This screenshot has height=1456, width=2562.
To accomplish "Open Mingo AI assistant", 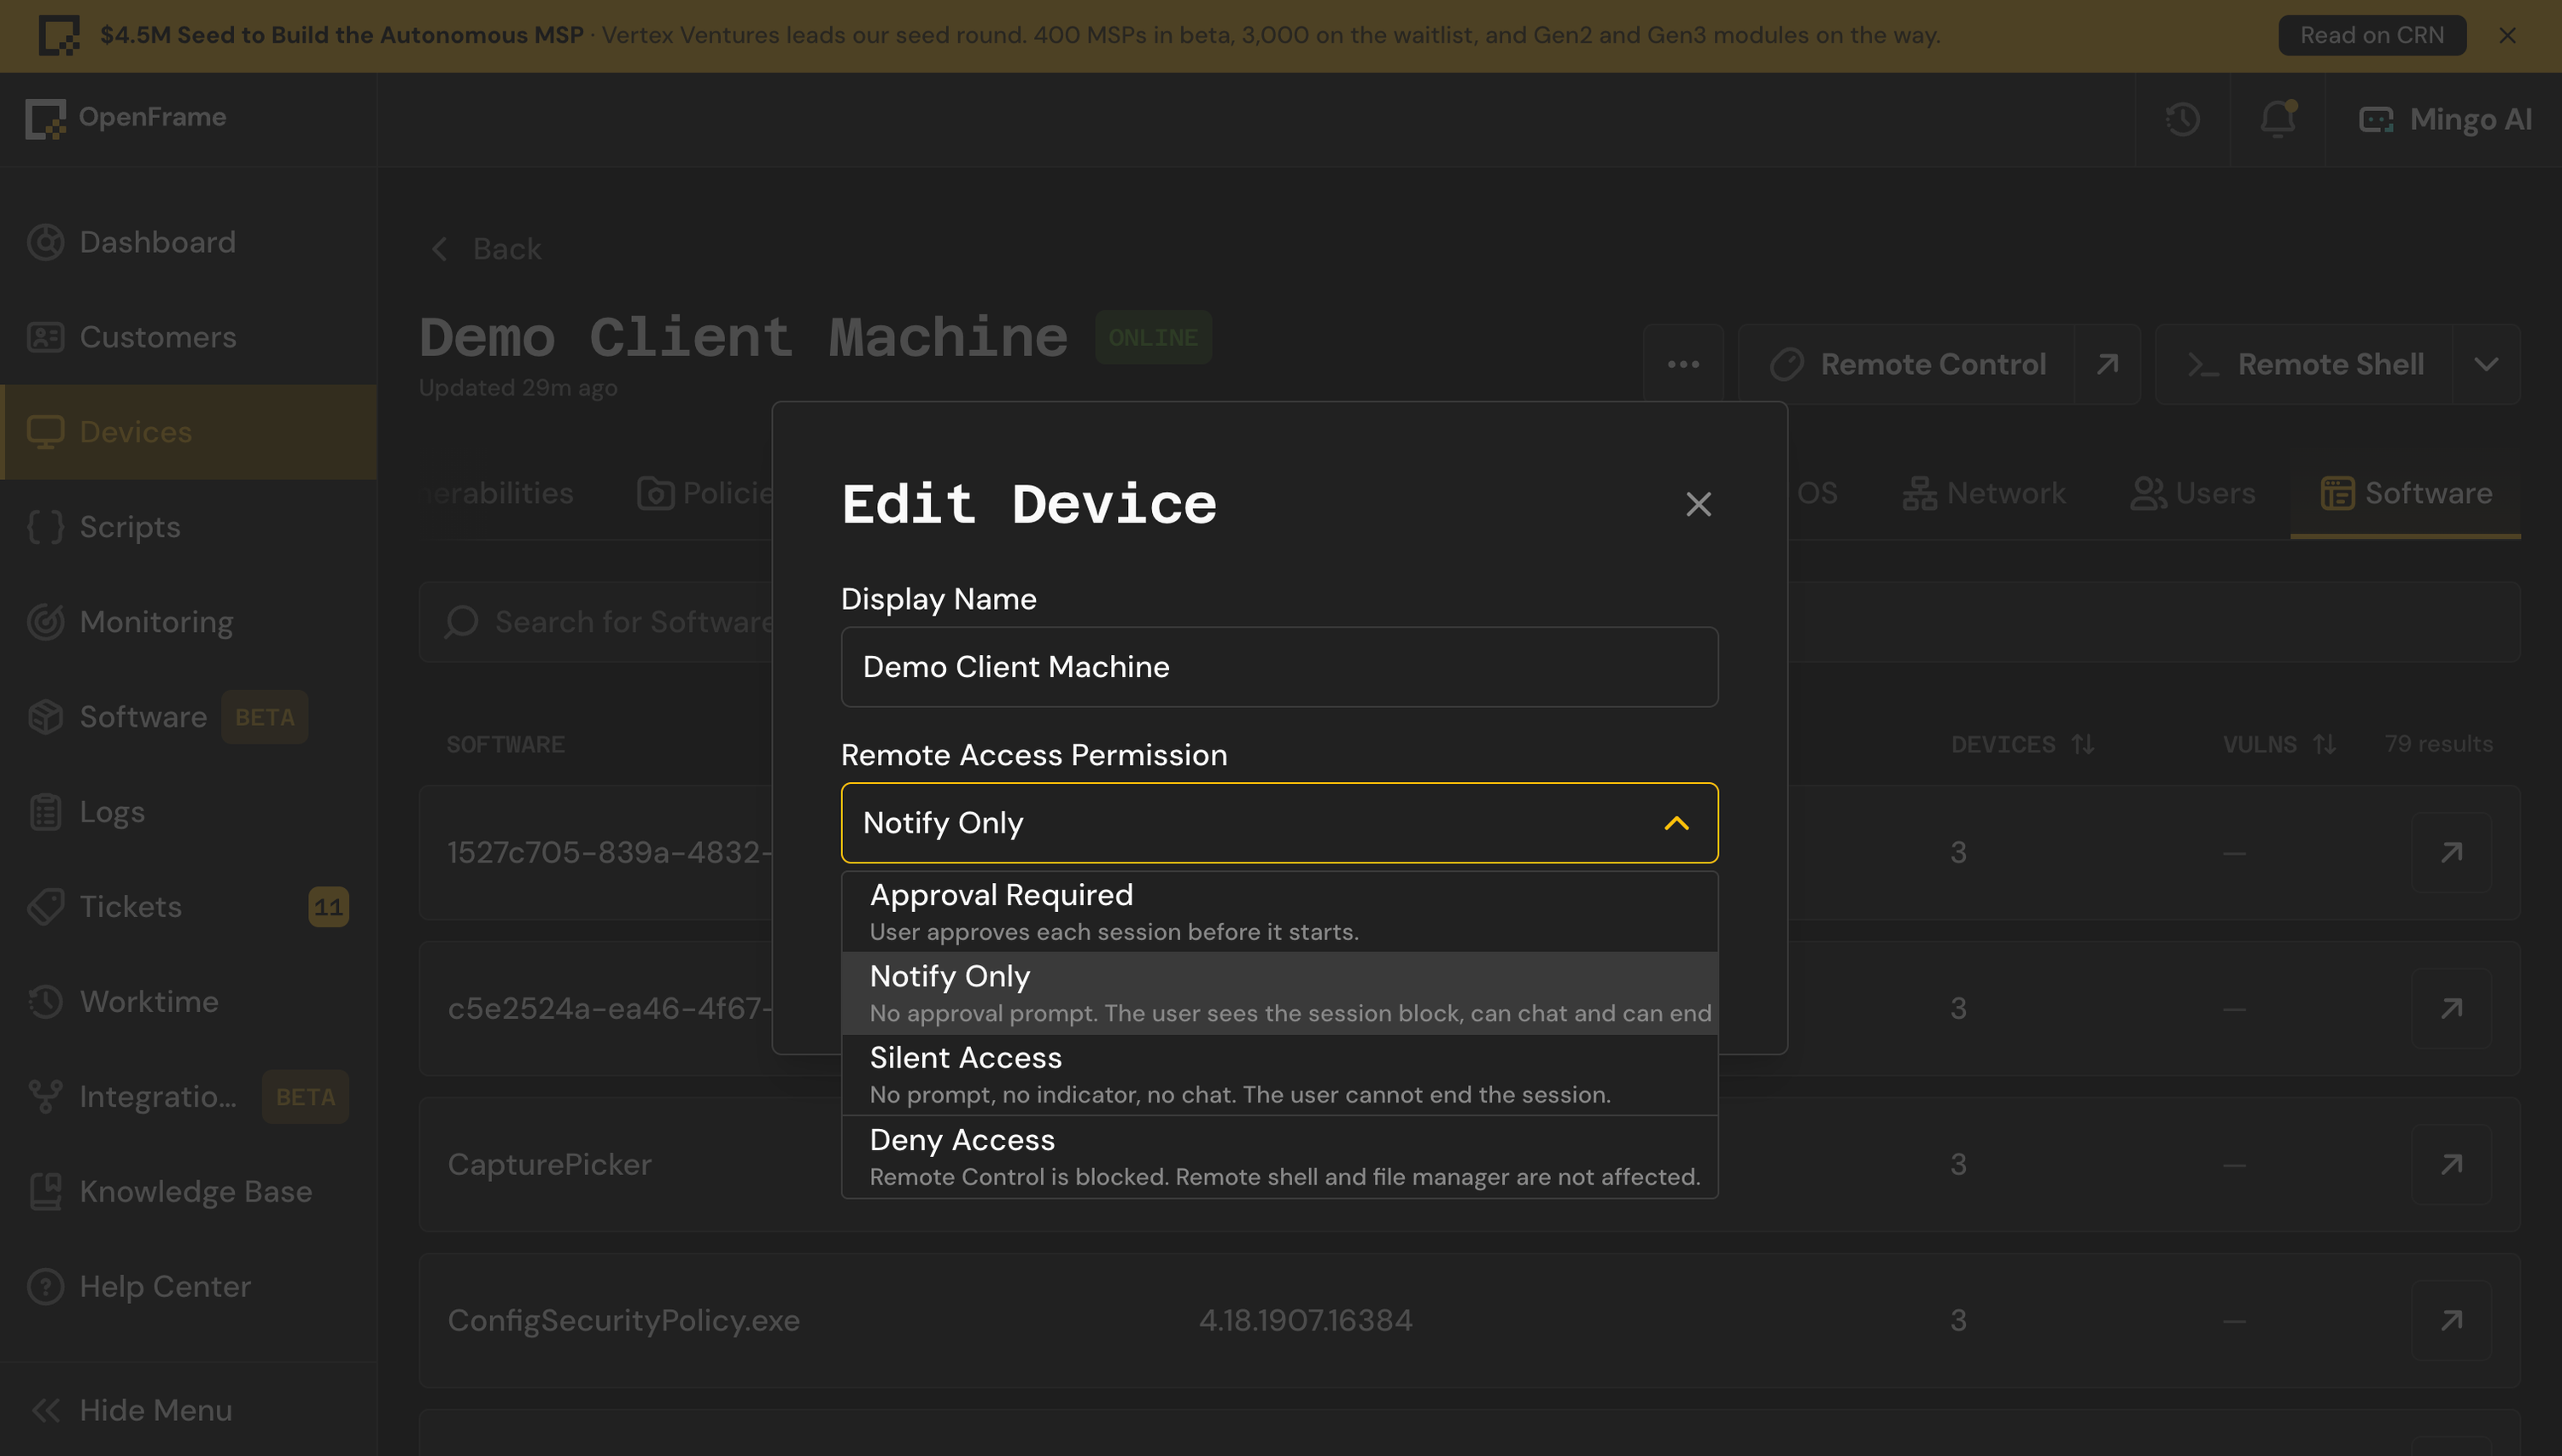I will click(2444, 119).
